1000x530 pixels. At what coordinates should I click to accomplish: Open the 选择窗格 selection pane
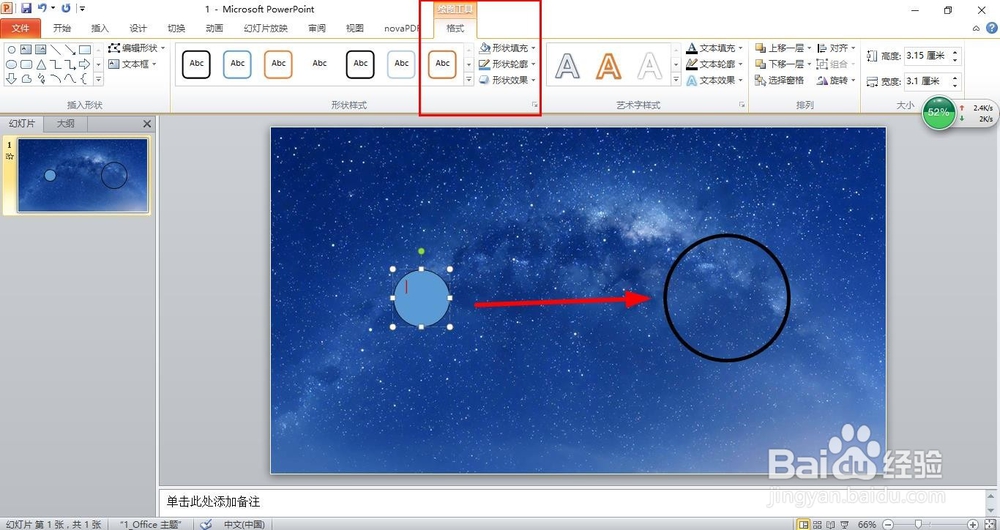(x=779, y=80)
